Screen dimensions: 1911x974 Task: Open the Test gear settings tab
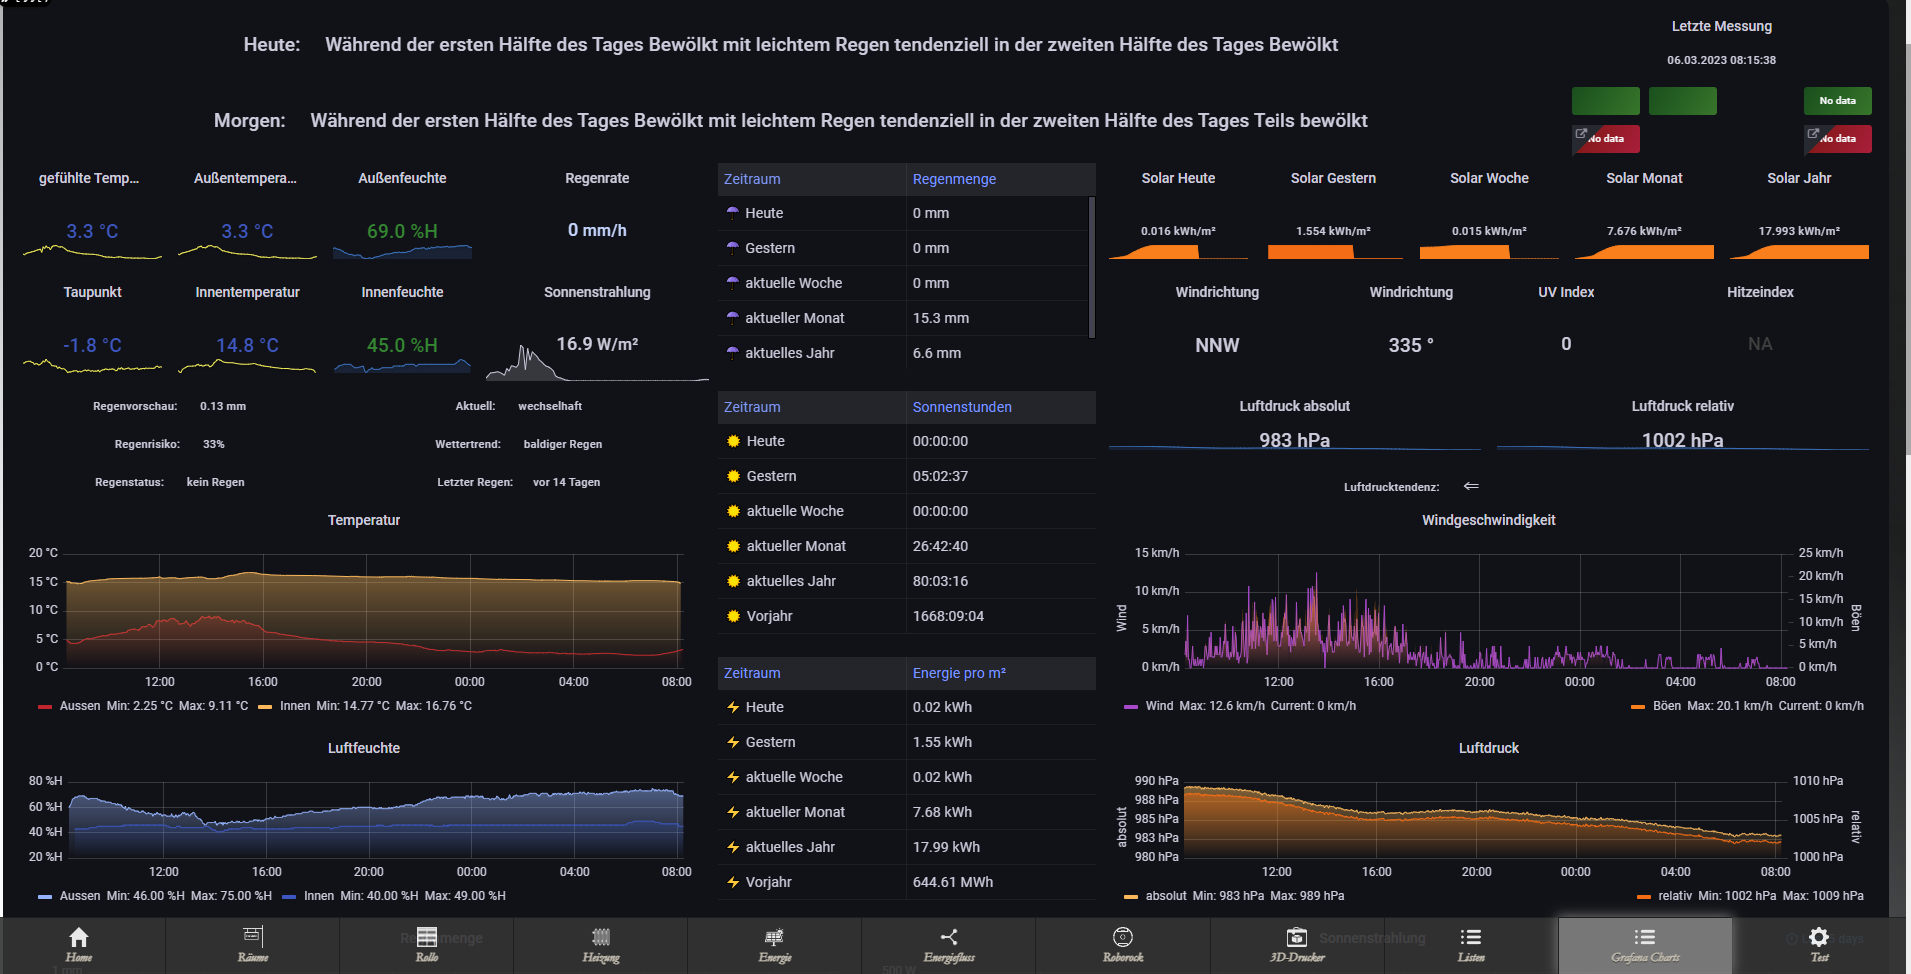(1819, 945)
